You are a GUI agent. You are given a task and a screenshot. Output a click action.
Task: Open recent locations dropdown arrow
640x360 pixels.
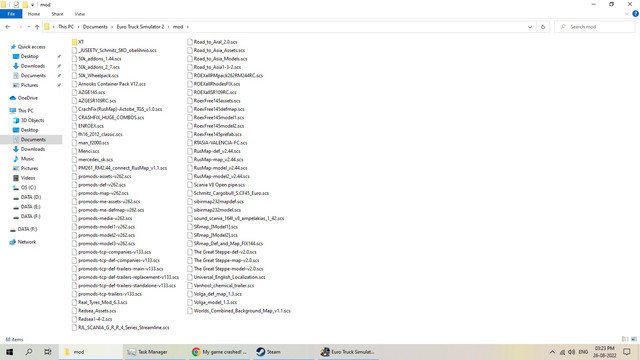(x=29, y=27)
